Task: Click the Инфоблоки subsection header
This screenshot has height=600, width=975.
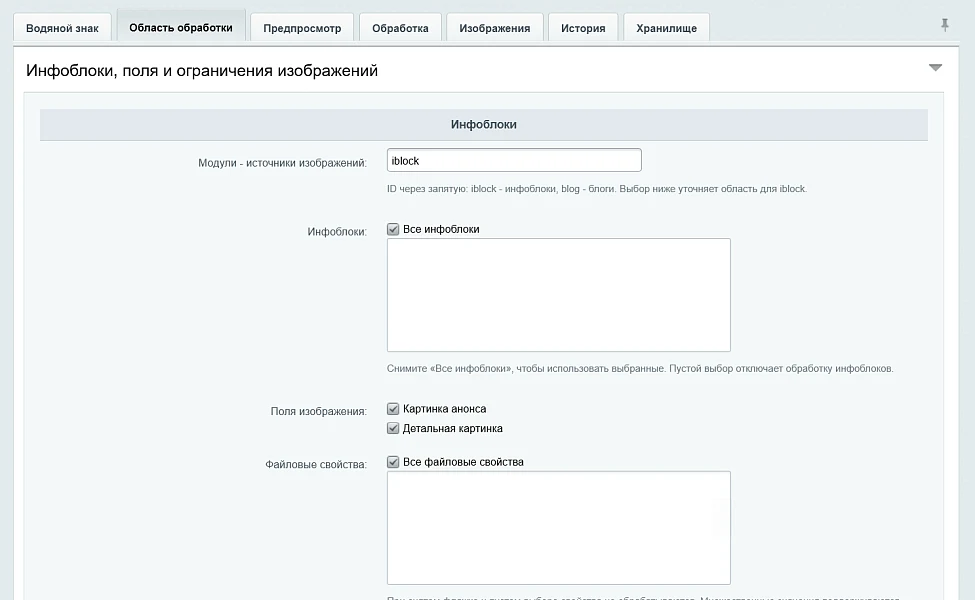Action: pyautogui.click(x=484, y=124)
